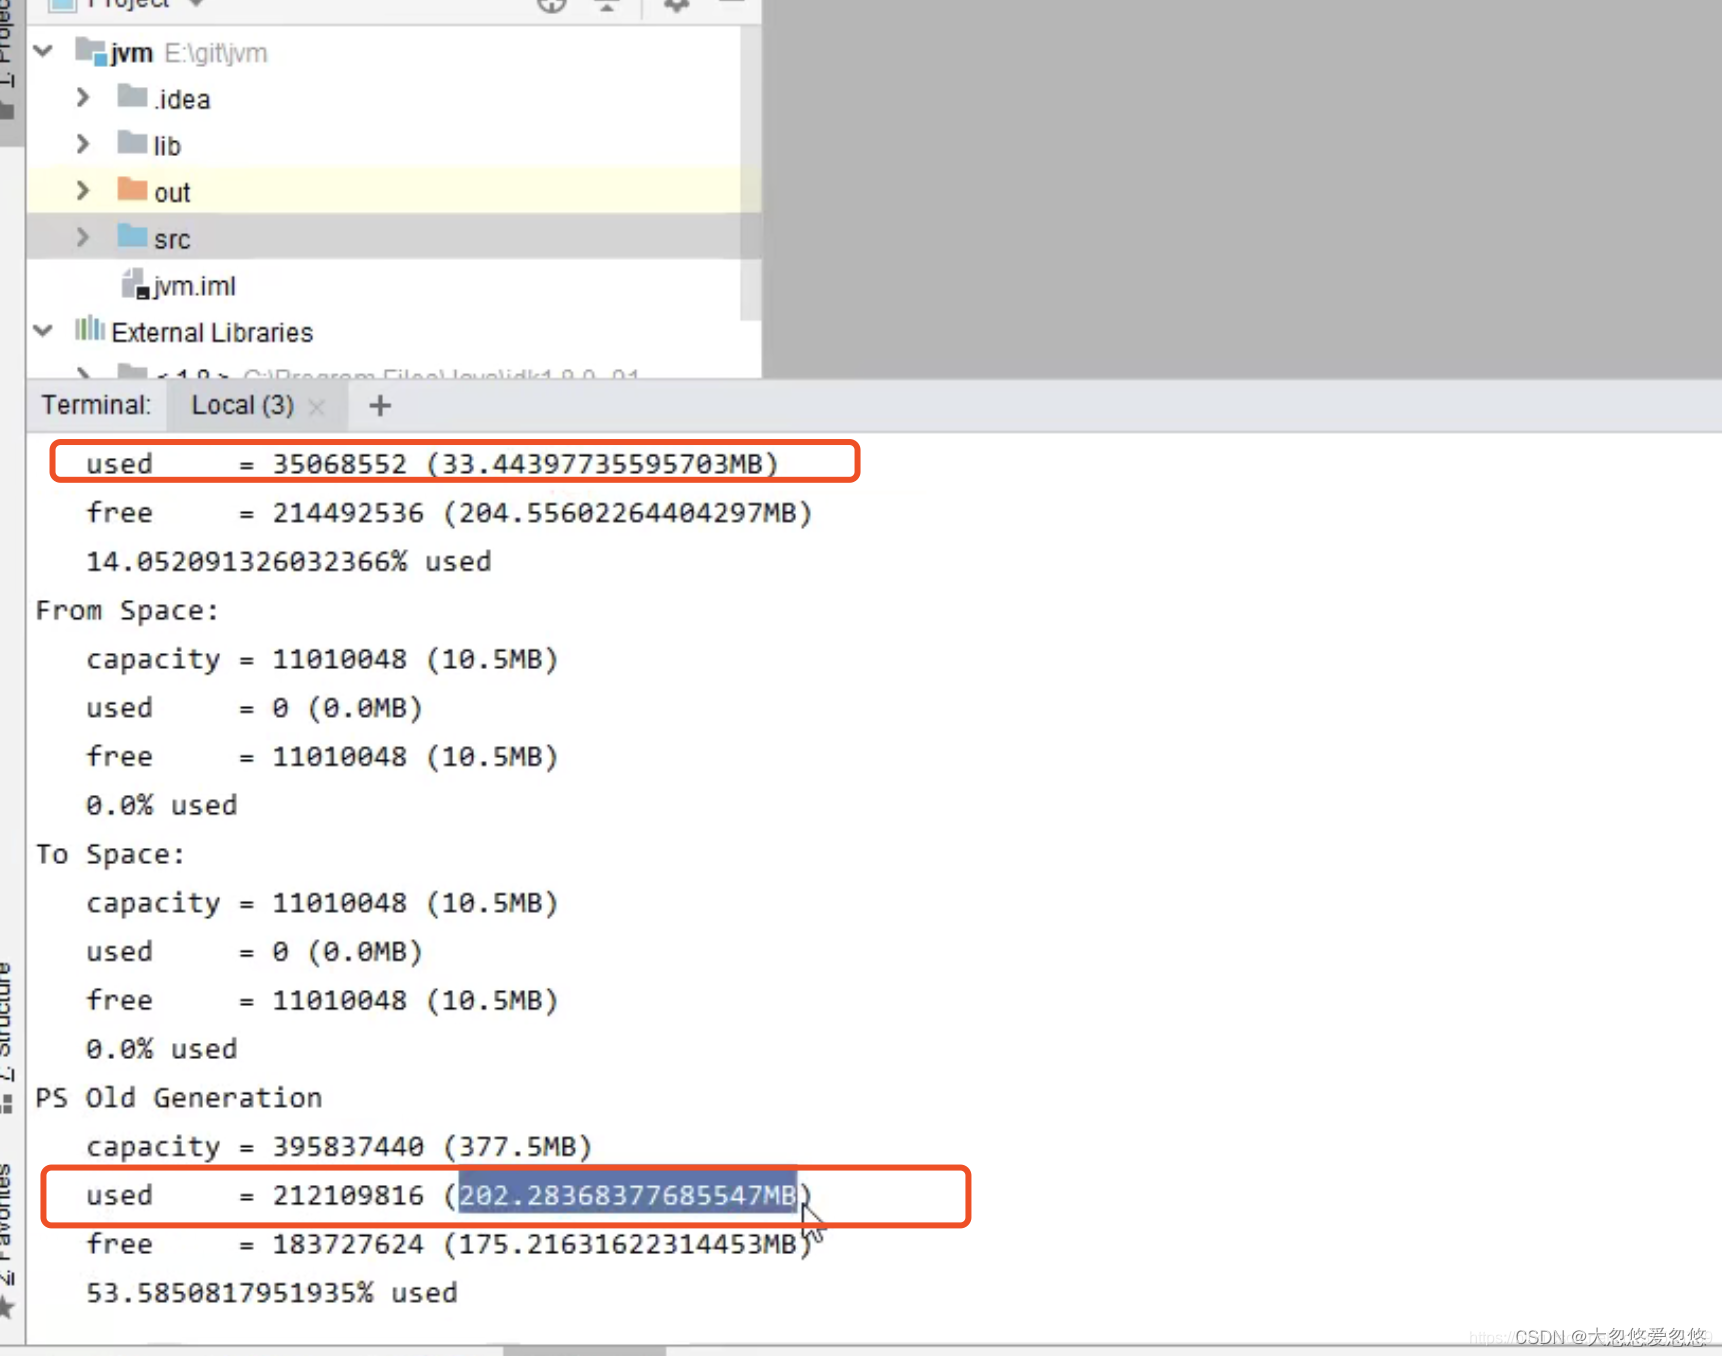The height and width of the screenshot is (1356, 1722).
Task: Select the .idea folder icon
Action: [132, 96]
